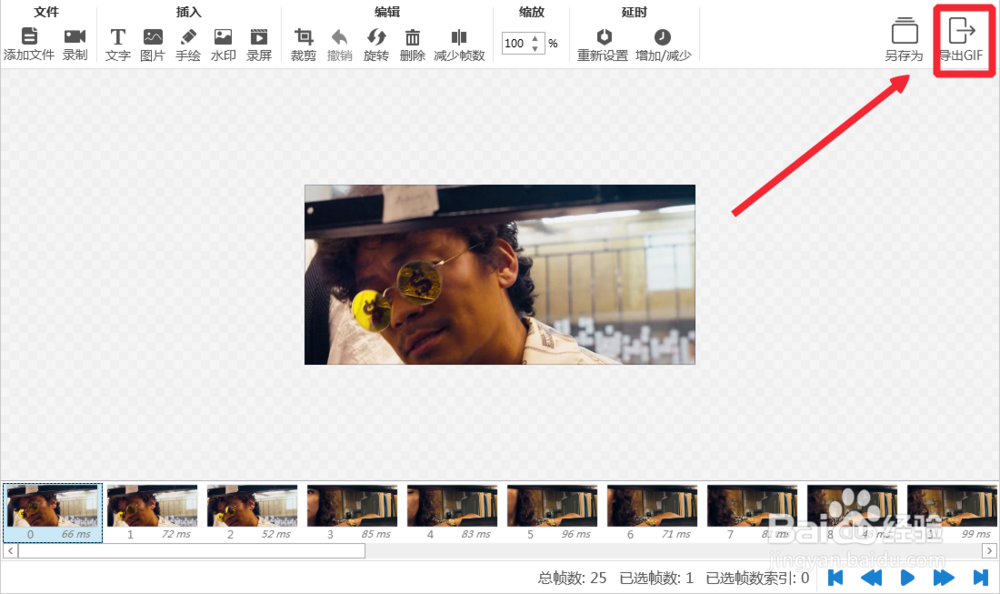The image size is (1000, 594).
Task: Click the timeline scrollbar left arrow
Action: 11,551
